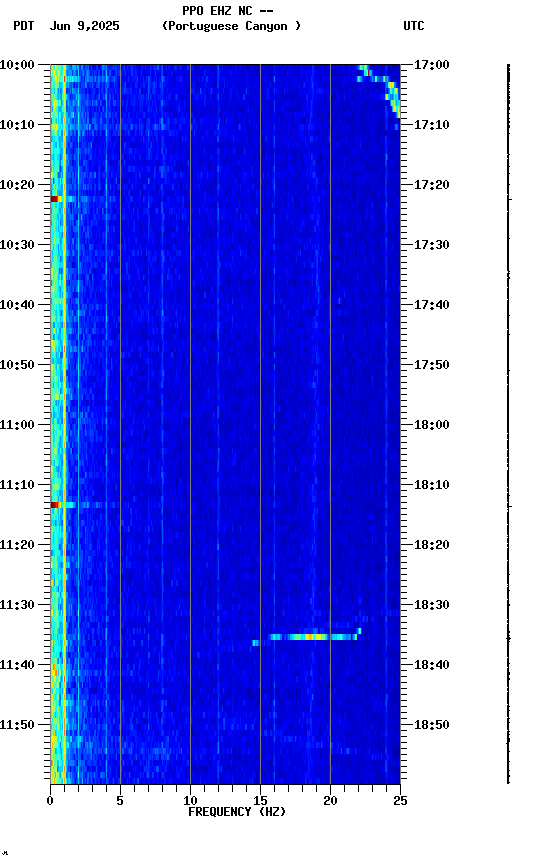The height and width of the screenshot is (864, 552).
Task: Click the 17:10 UTC time label
Action: 432,125
